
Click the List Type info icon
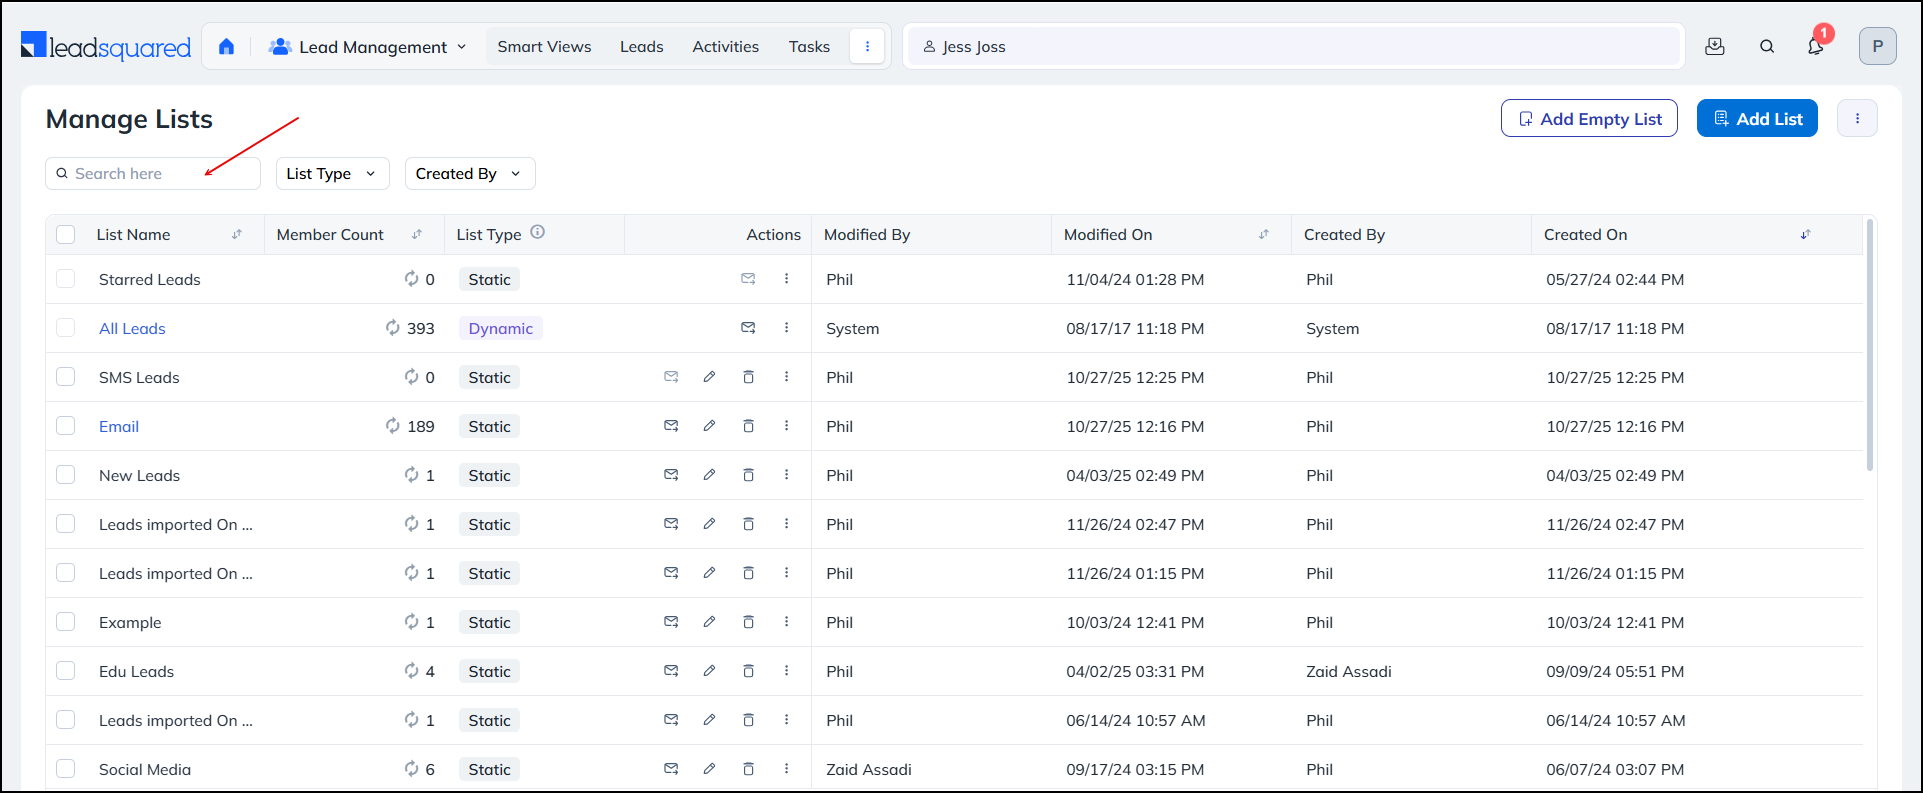point(537,232)
